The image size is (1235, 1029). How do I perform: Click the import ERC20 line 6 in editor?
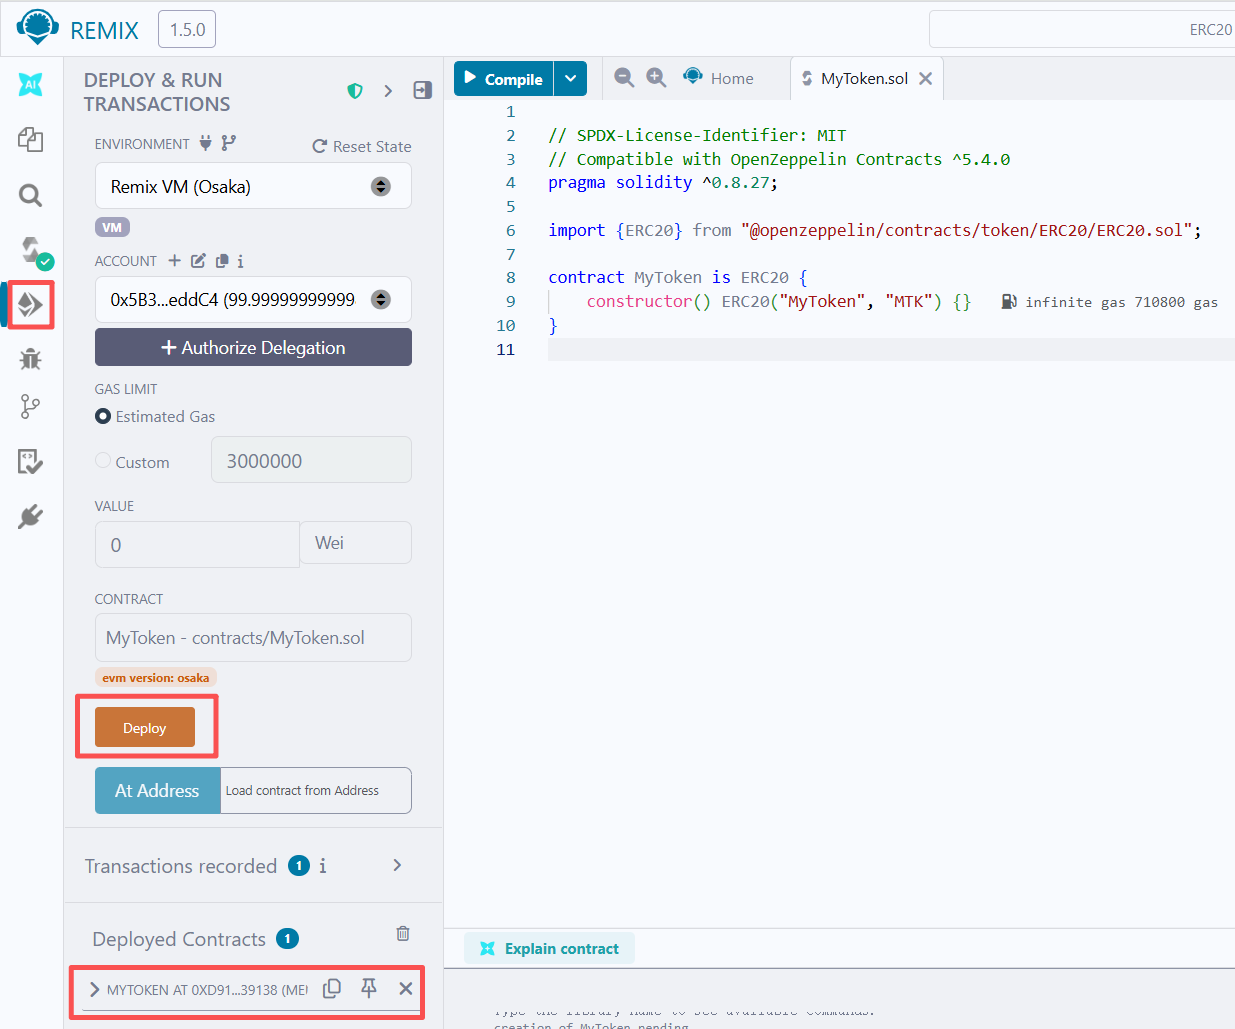pos(875,230)
